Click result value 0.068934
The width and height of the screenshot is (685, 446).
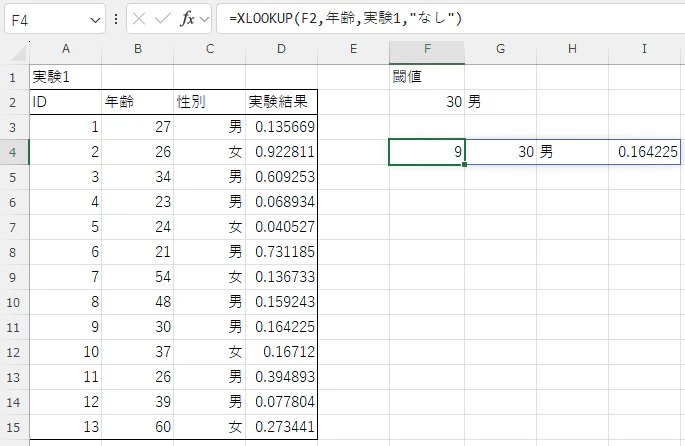pyautogui.click(x=281, y=202)
